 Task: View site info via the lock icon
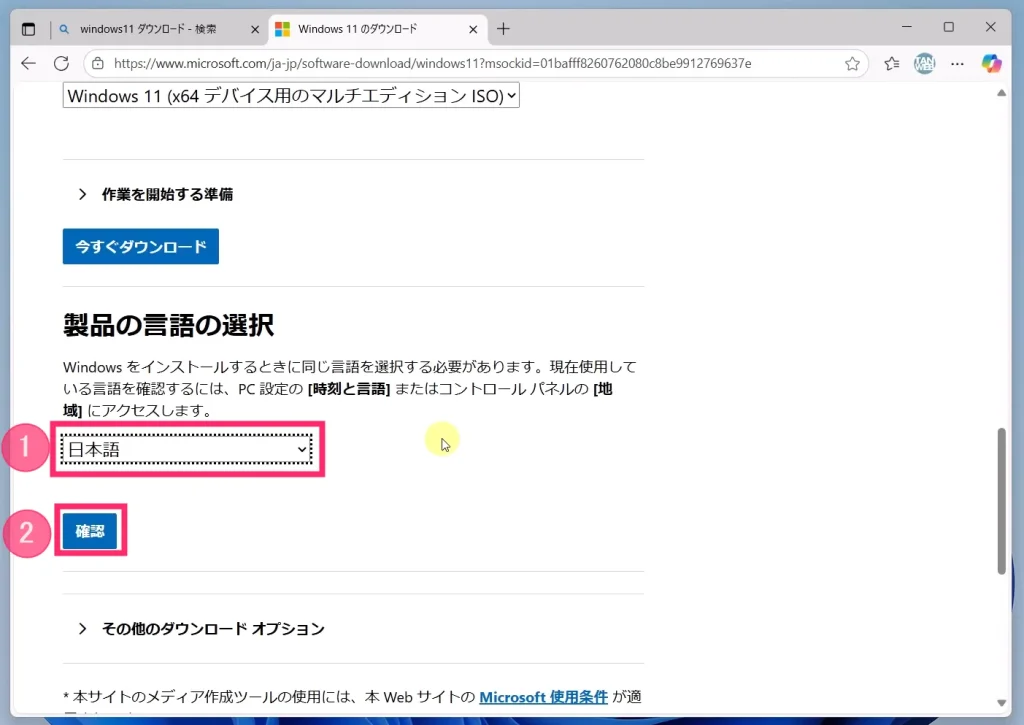point(97,63)
